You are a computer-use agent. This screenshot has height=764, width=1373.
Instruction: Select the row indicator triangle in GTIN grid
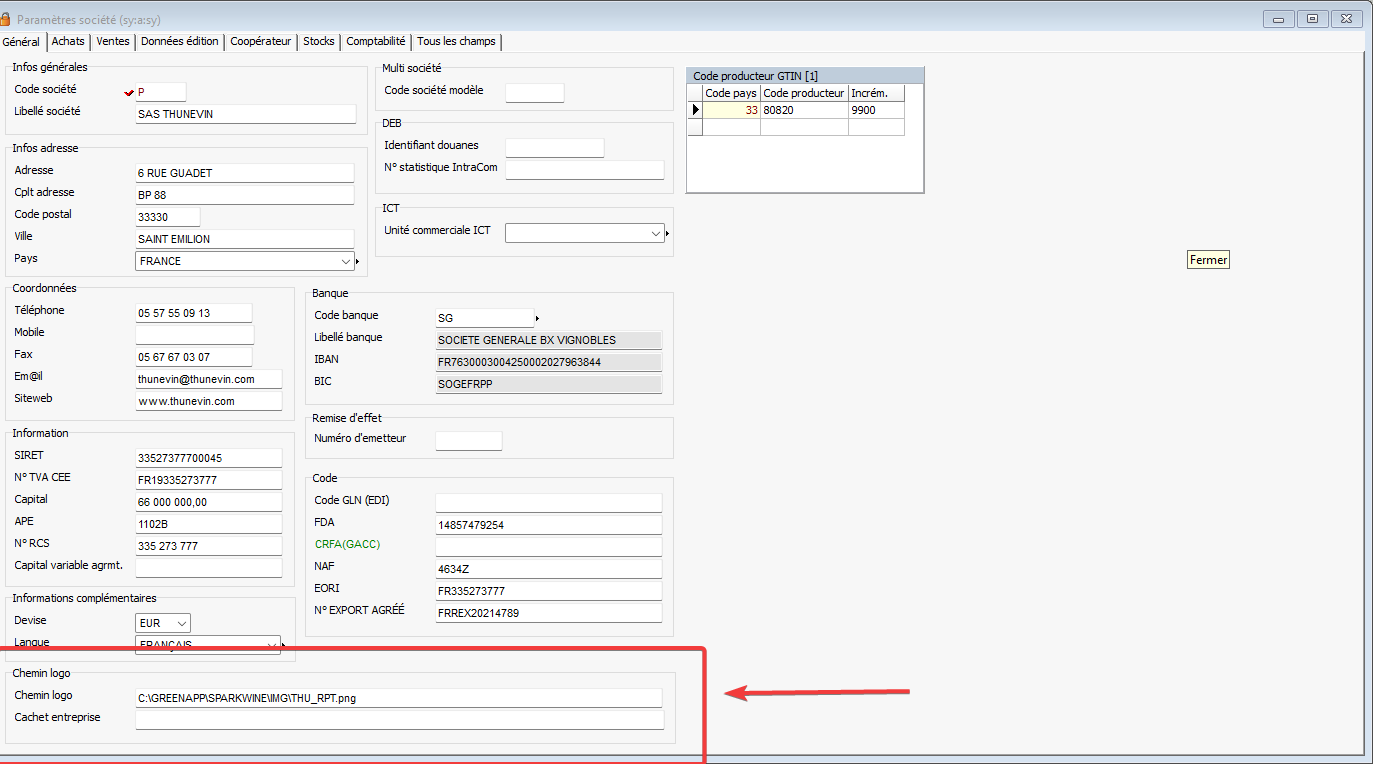pyautogui.click(x=695, y=110)
